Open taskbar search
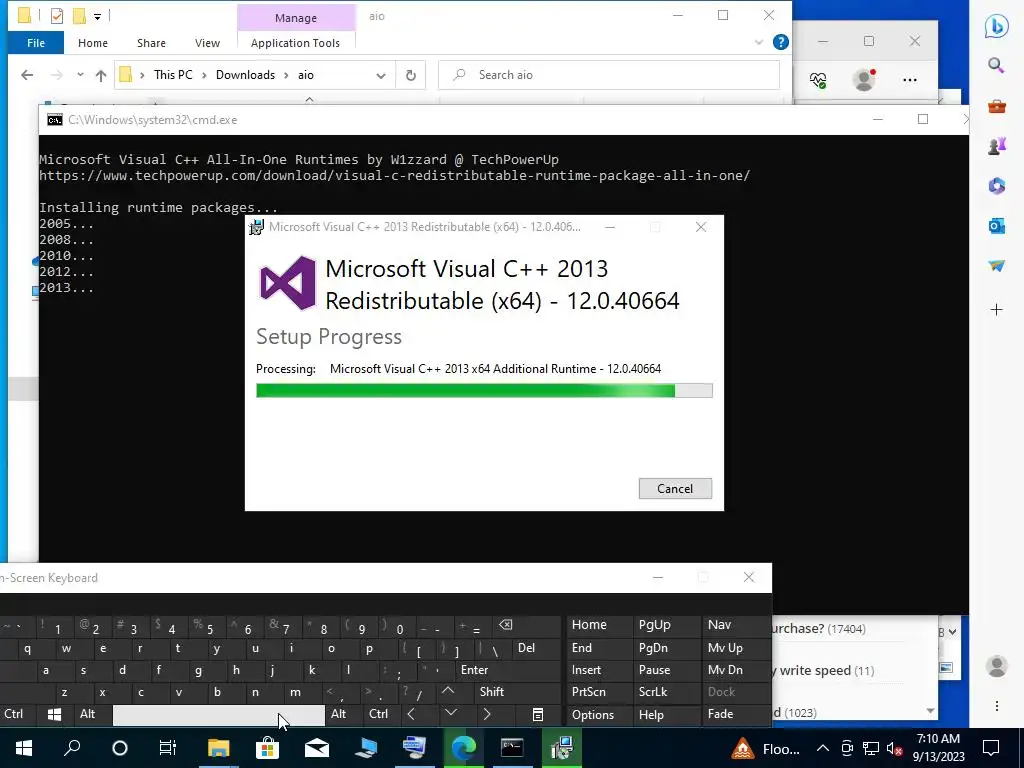This screenshot has height=768, width=1024. click(x=72, y=748)
